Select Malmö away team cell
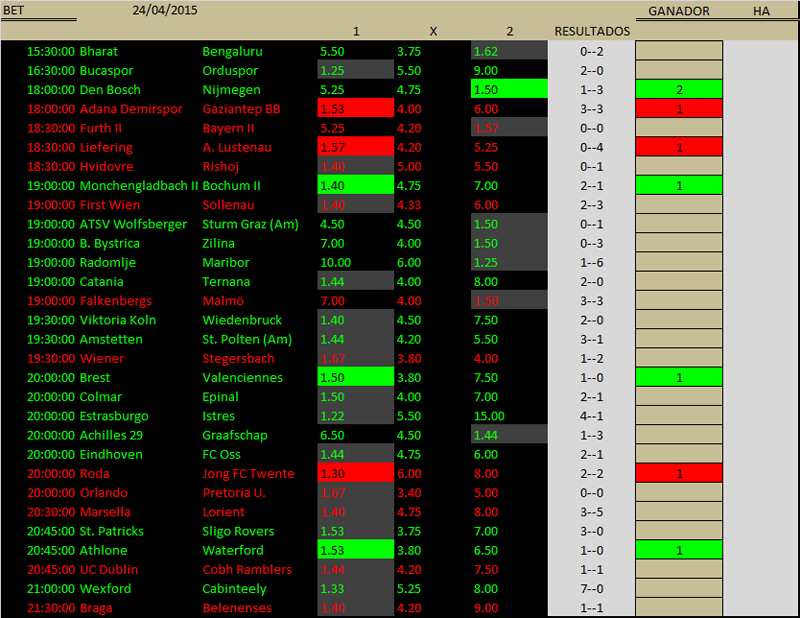 pyautogui.click(x=222, y=301)
